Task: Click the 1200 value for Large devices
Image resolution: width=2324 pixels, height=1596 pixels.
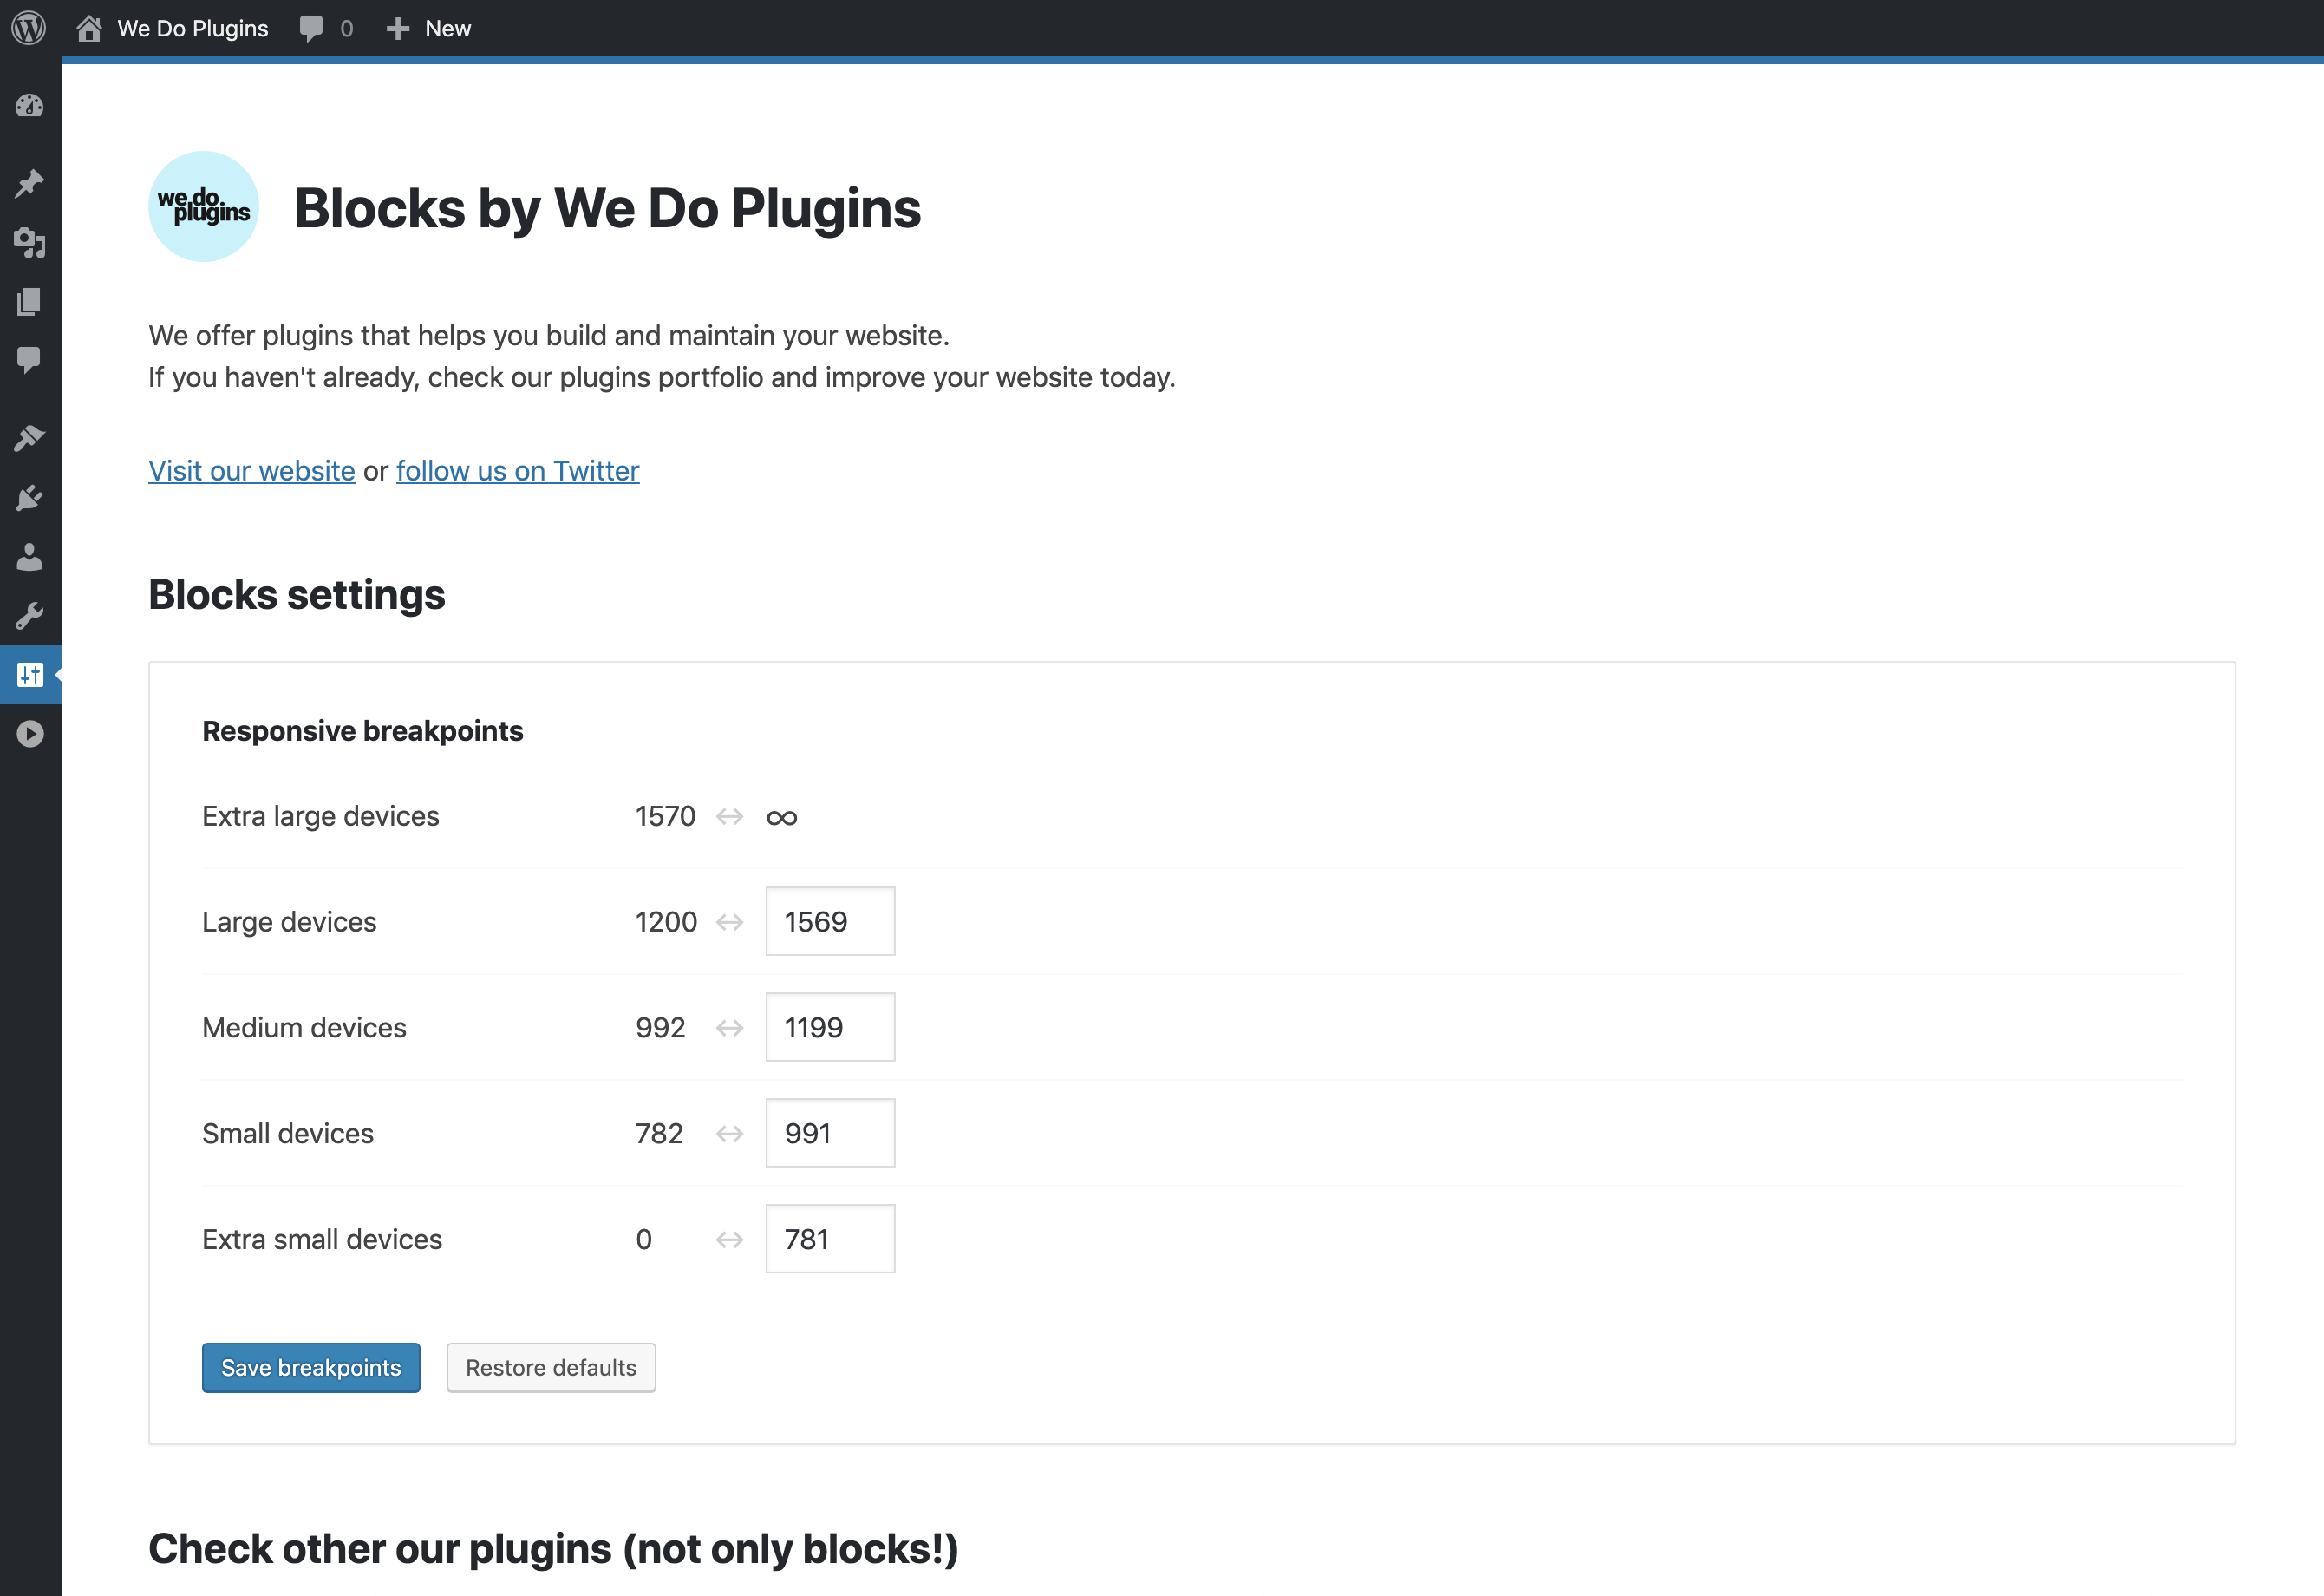Action: tap(666, 921)
